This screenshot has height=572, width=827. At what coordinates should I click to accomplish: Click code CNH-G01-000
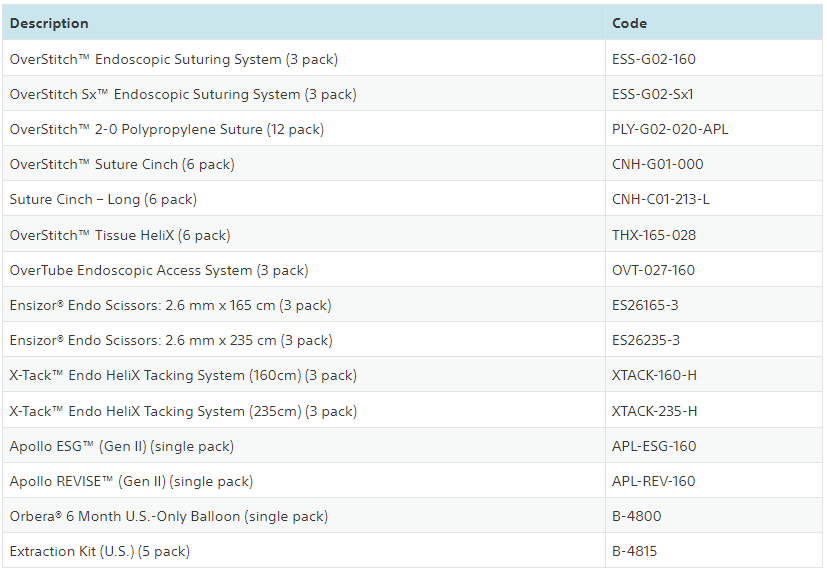tap(657, 164)
